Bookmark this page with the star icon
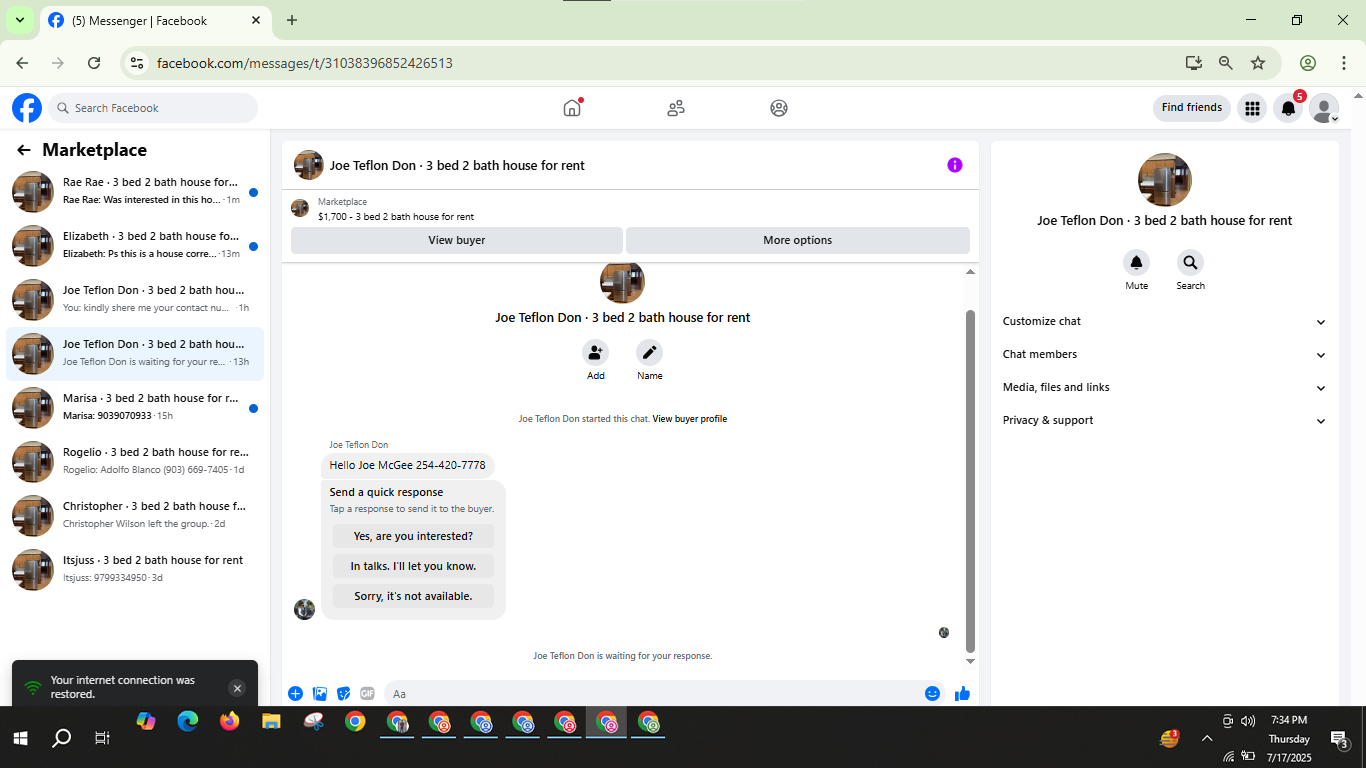 coord(1258,63)
